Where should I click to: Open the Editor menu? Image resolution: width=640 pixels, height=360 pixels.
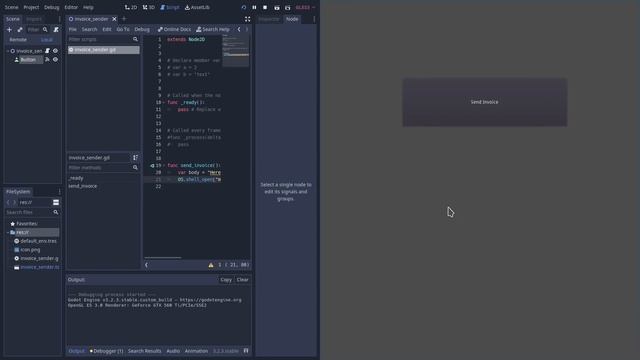71,7
